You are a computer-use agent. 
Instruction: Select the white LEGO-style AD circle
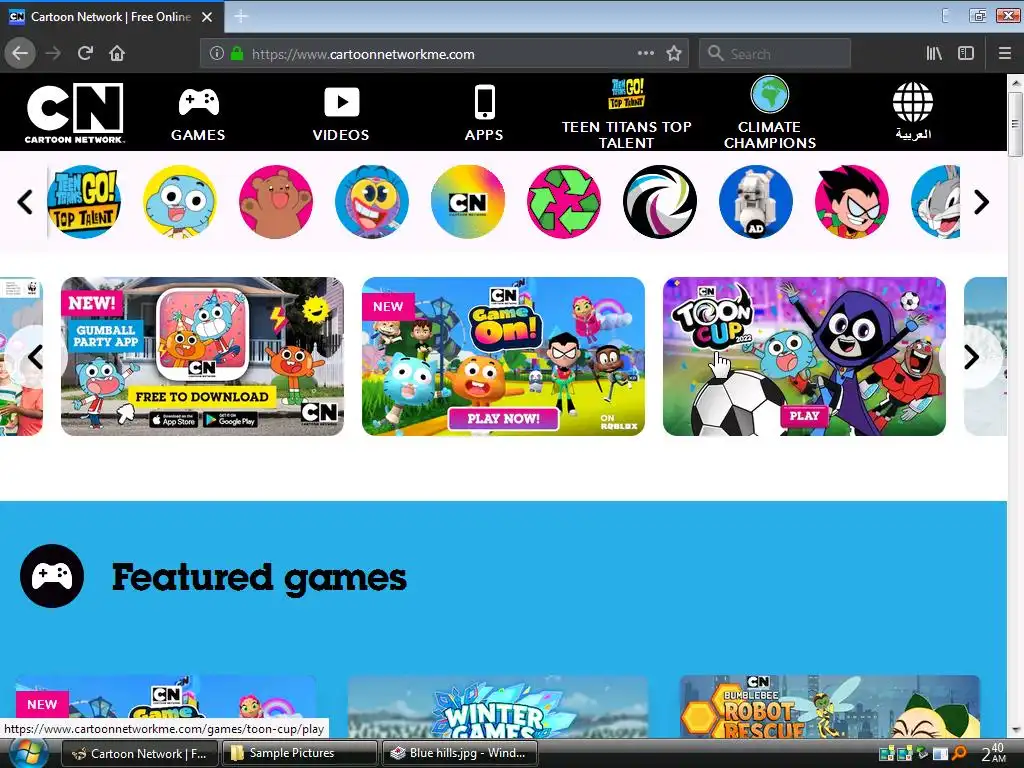[x=756, y=202]
